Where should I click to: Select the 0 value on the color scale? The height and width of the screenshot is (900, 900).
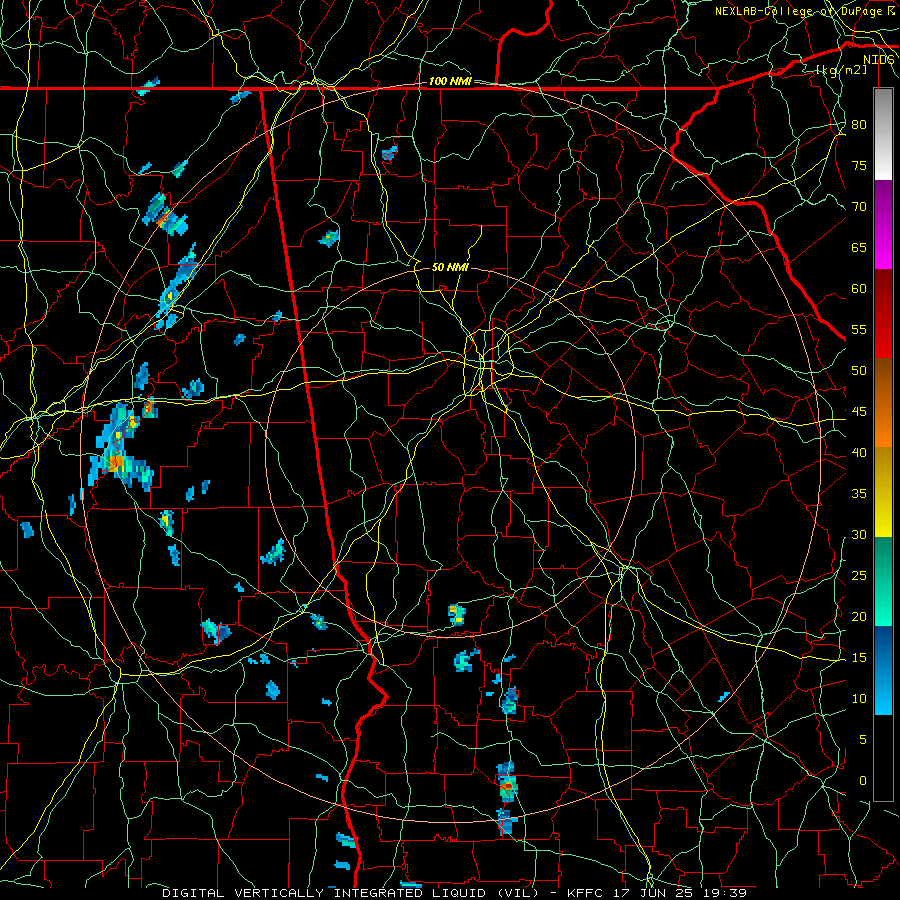click(x=863, y=781)
